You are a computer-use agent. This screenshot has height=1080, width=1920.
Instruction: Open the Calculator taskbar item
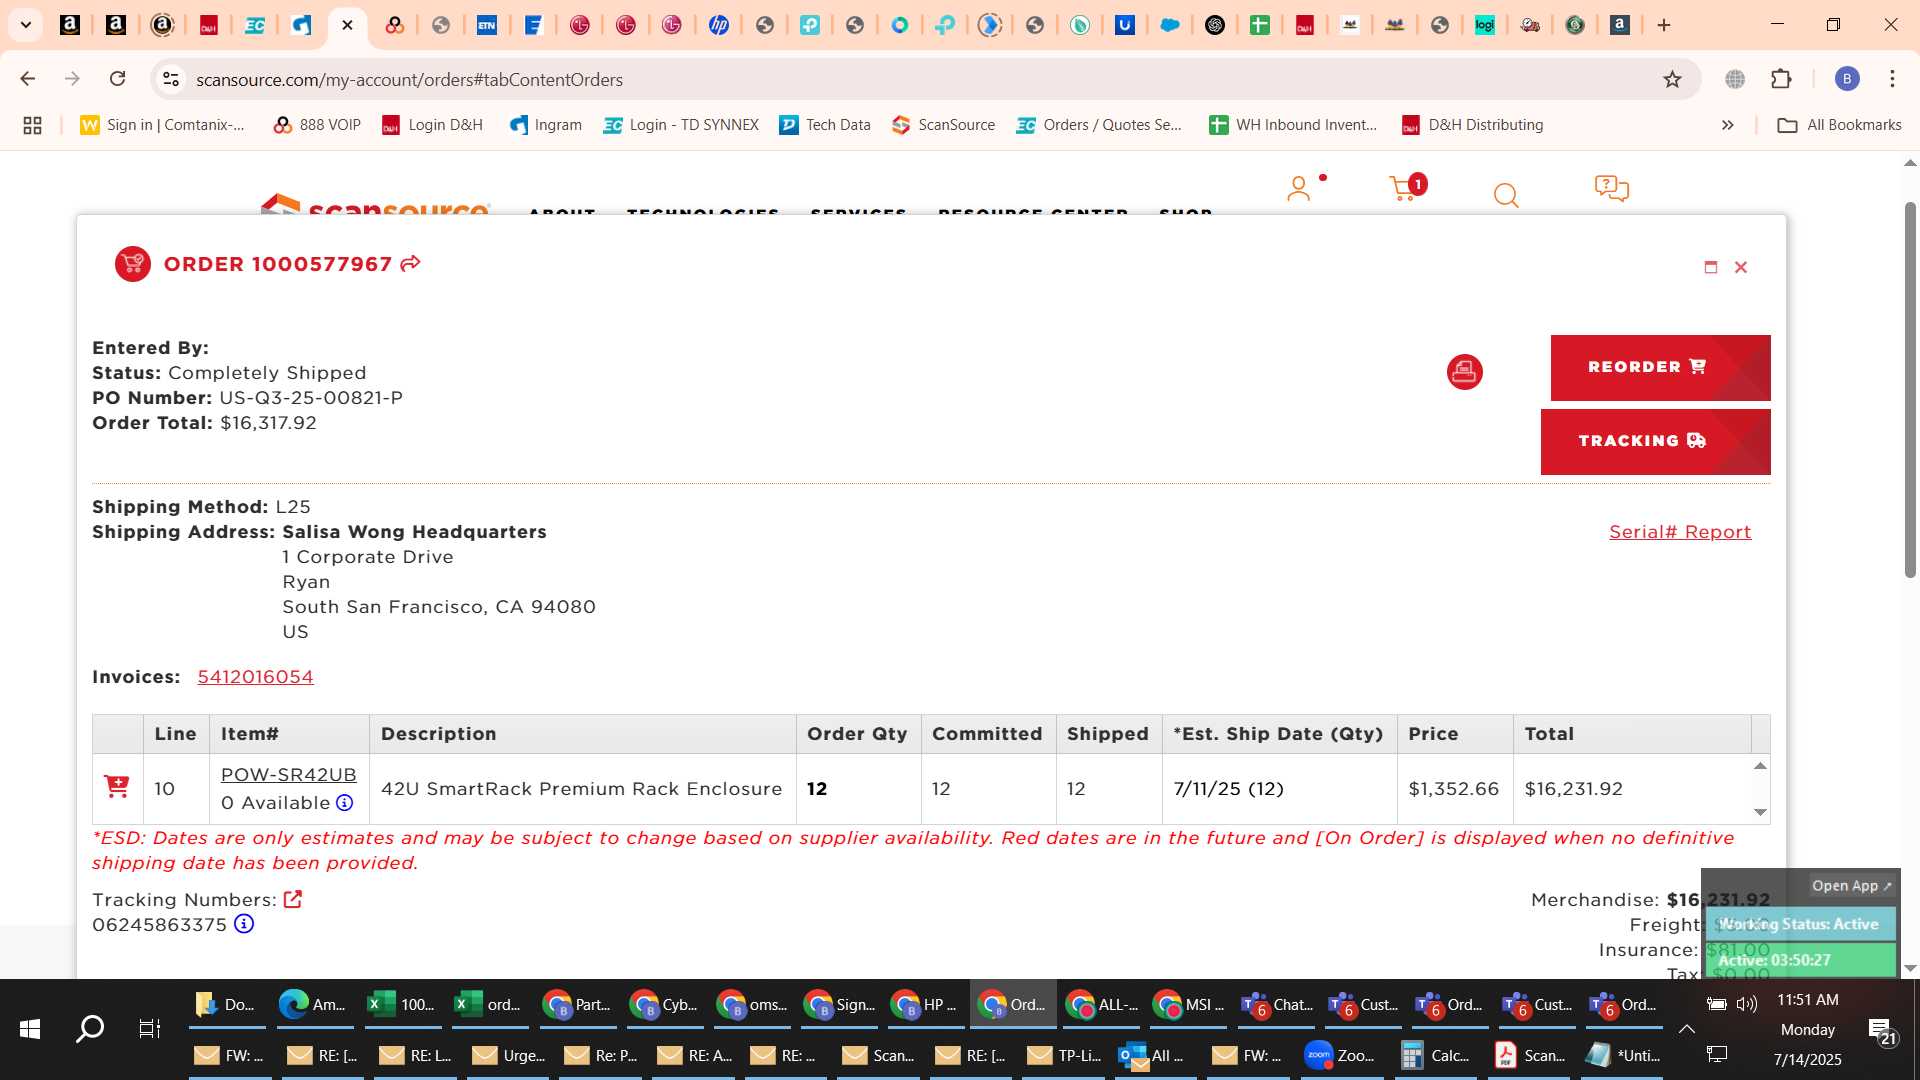(x=1435, y=1055)
